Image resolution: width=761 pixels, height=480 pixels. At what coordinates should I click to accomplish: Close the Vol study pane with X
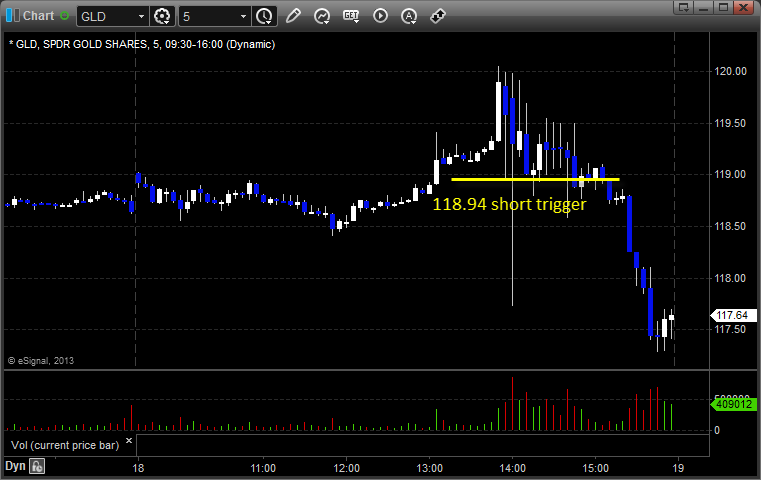[x=129, y=441]
